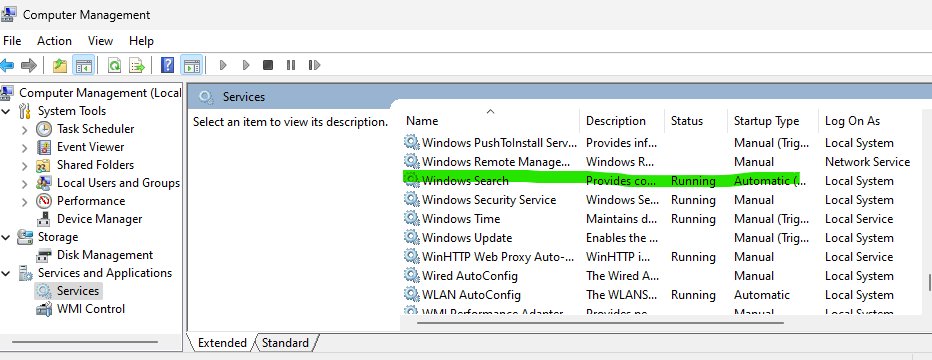Click Local Service logon of Windows Time
This screenshot has height=360, width=932.
pyautogui.click(x=859, y=219)
